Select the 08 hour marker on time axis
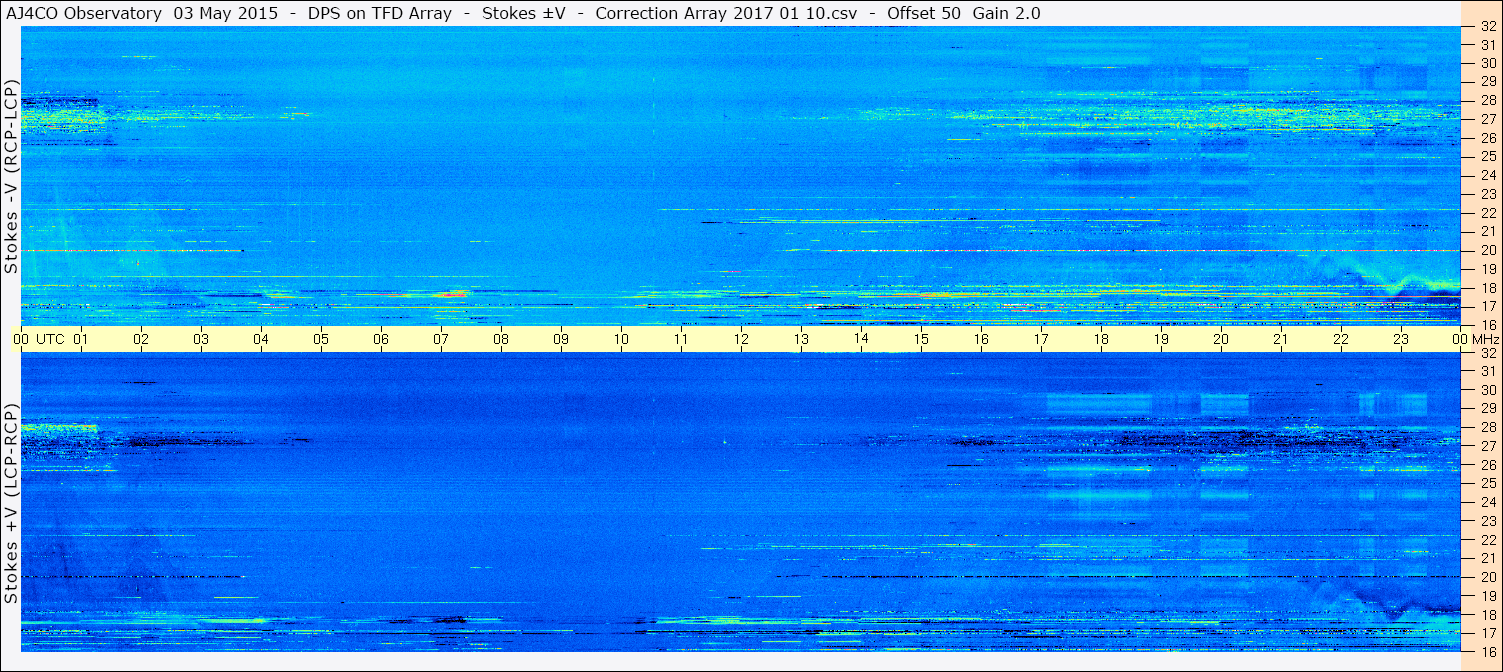 pyautogui.click(x=501, y=339)
